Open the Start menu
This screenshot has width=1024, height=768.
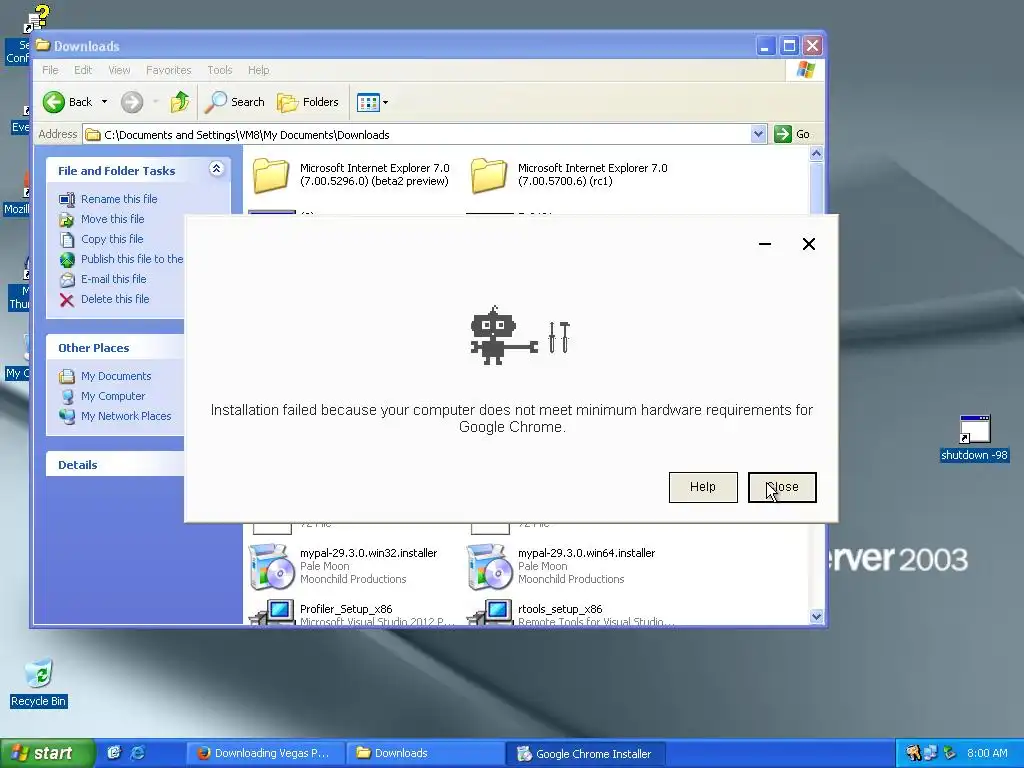(x=46, y=754)
